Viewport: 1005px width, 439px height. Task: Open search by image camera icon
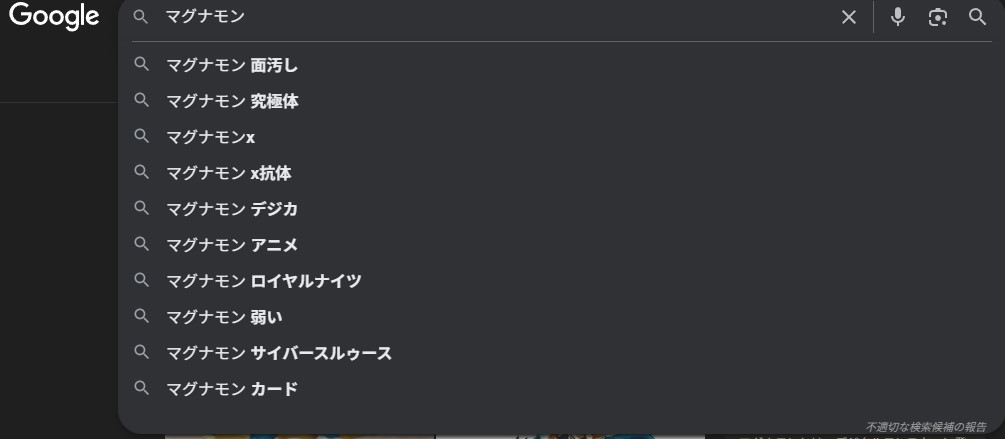click(937, 17)
